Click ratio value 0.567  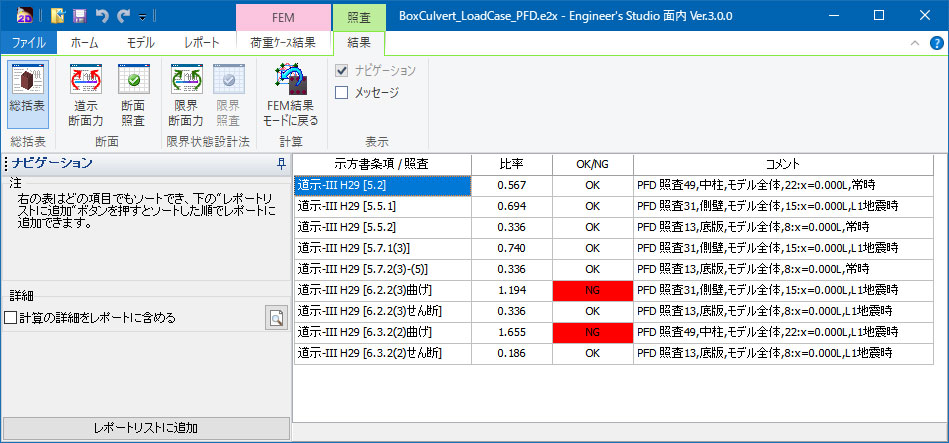coord(511,186)
